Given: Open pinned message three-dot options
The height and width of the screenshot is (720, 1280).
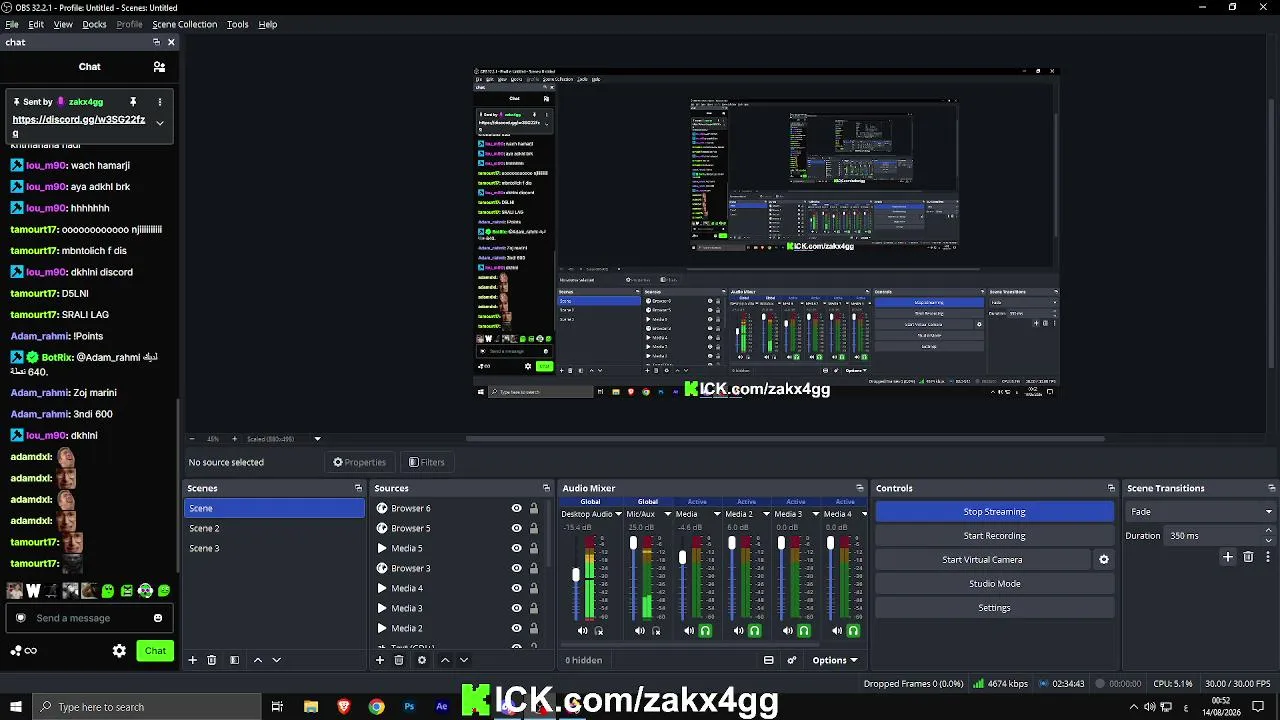Looking at the screenshot, I should [x=159, y=102].
